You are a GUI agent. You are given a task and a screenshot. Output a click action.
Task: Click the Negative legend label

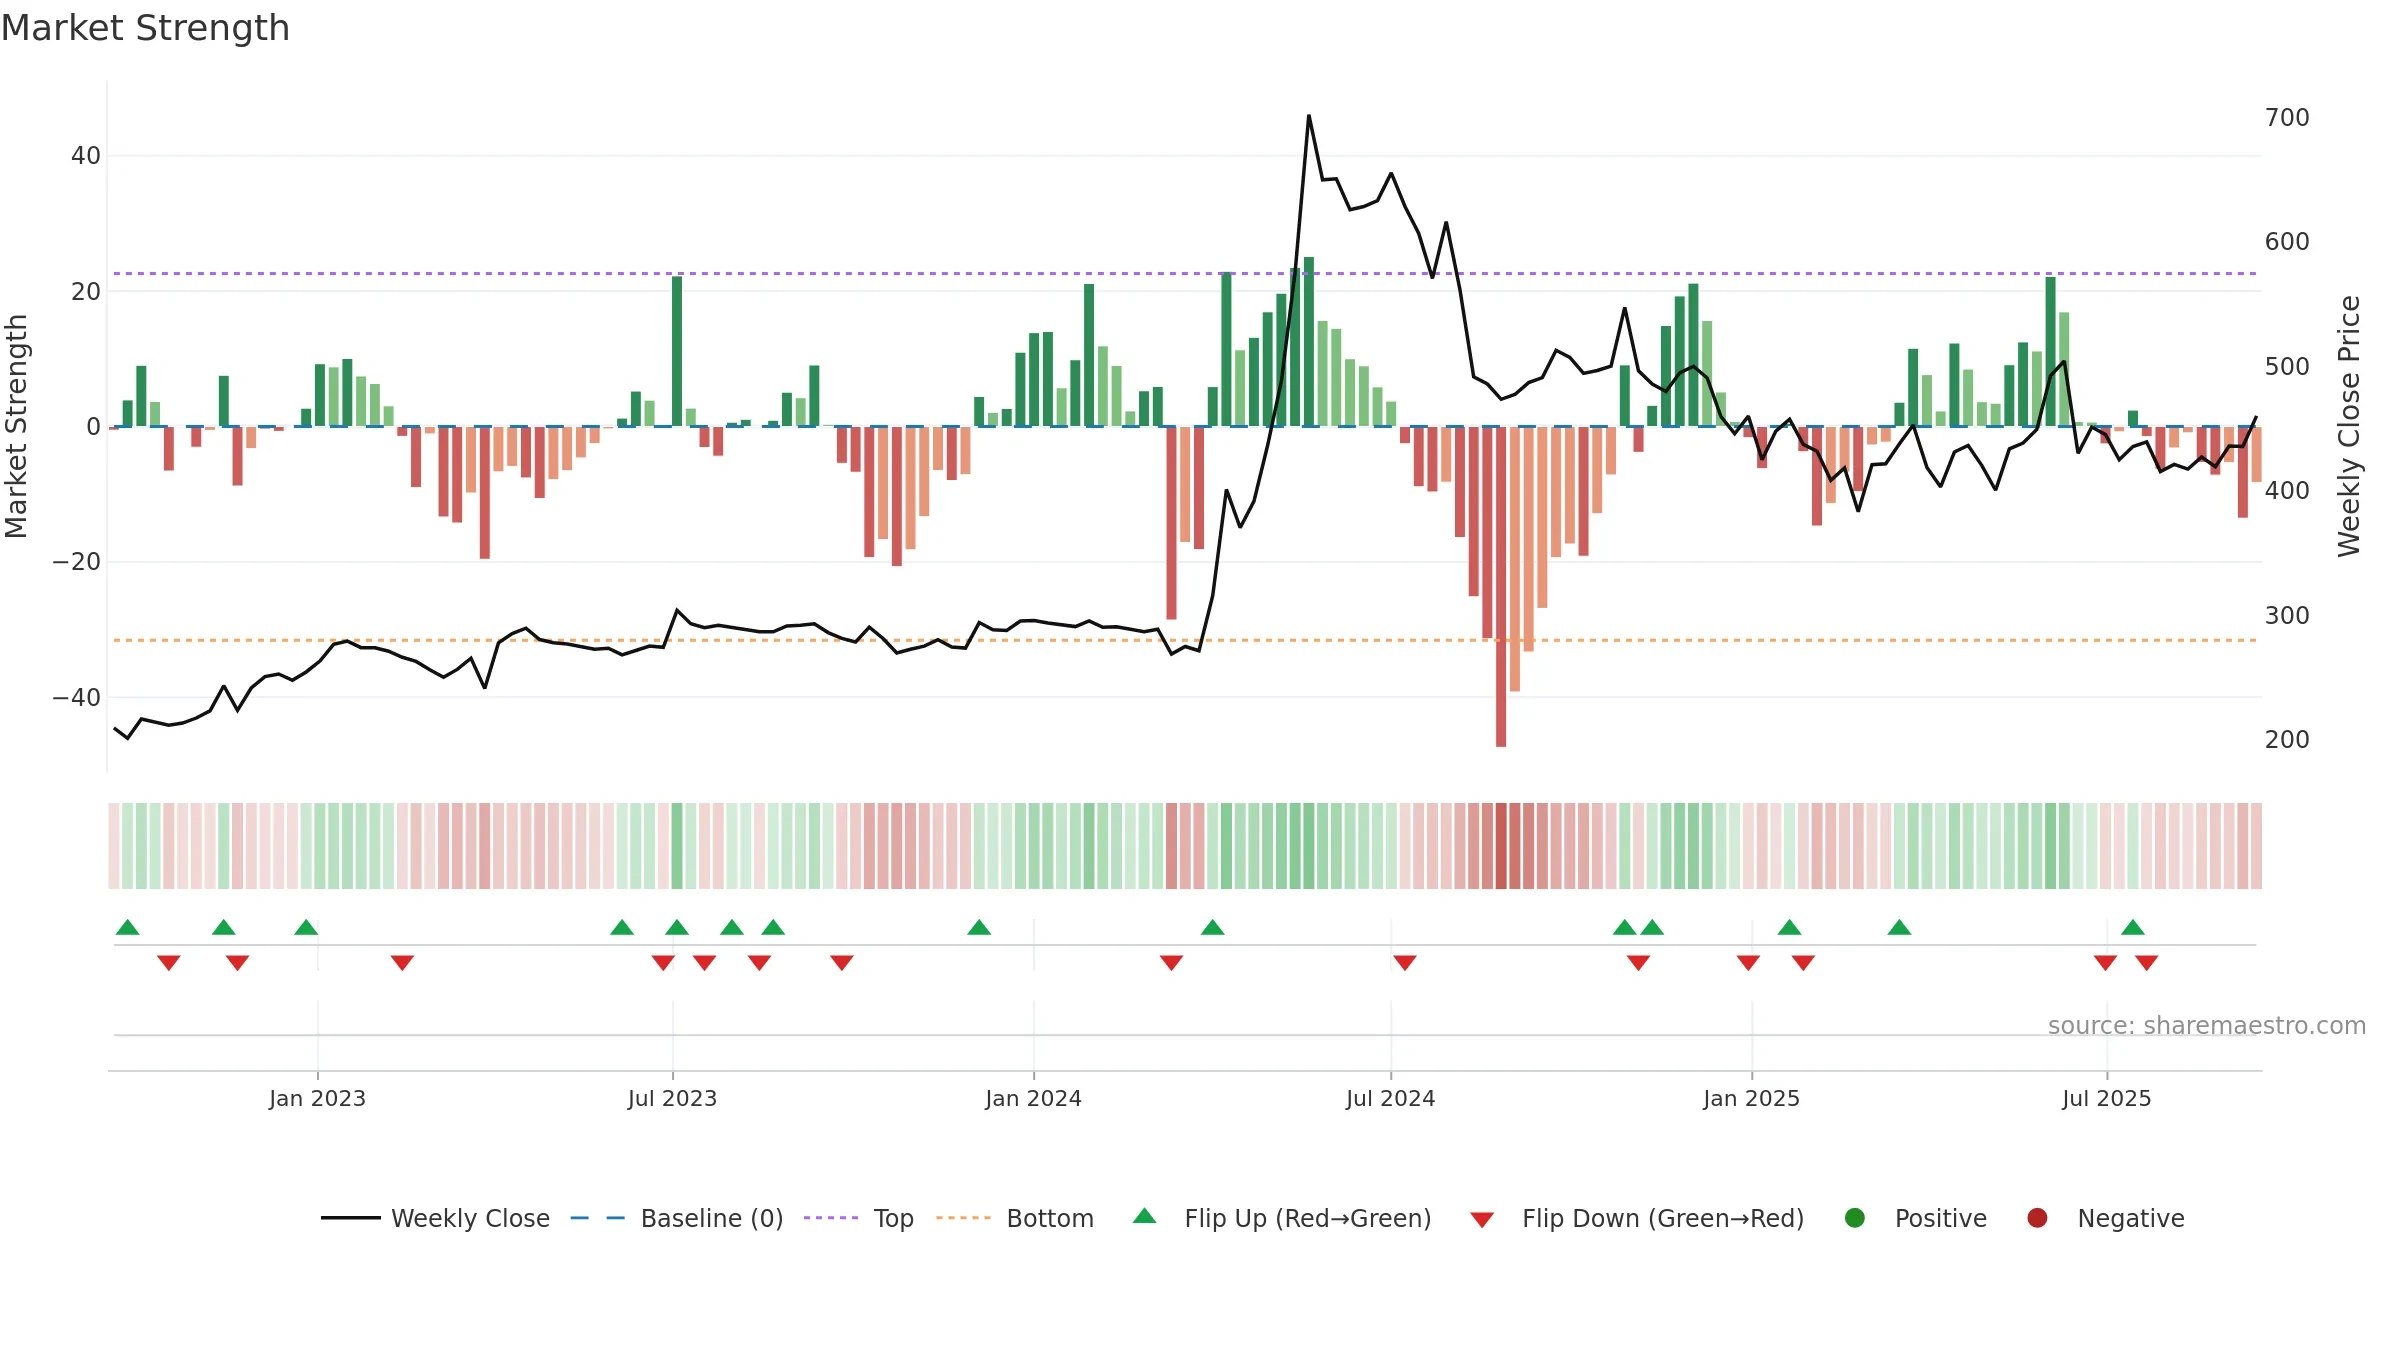2130,1218
